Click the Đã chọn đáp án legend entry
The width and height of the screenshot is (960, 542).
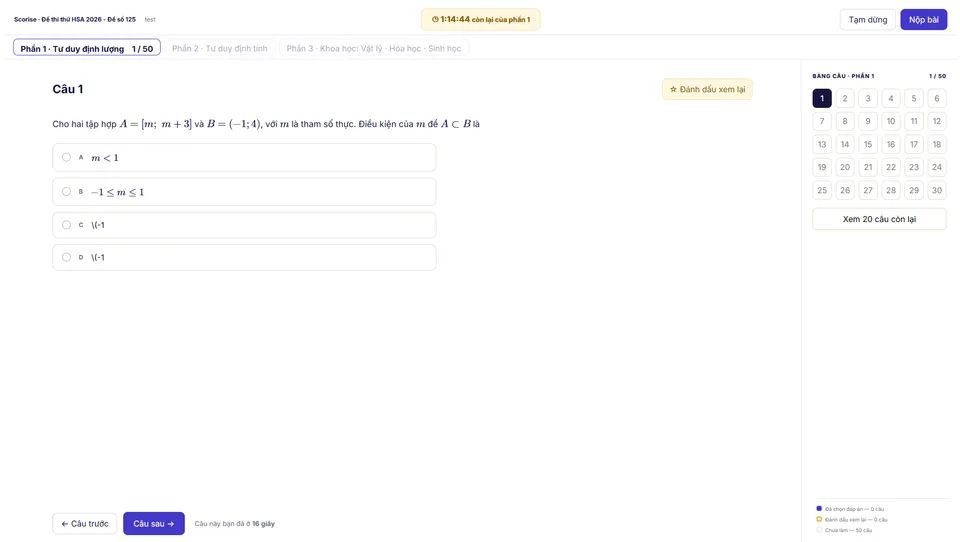(850, 509)
